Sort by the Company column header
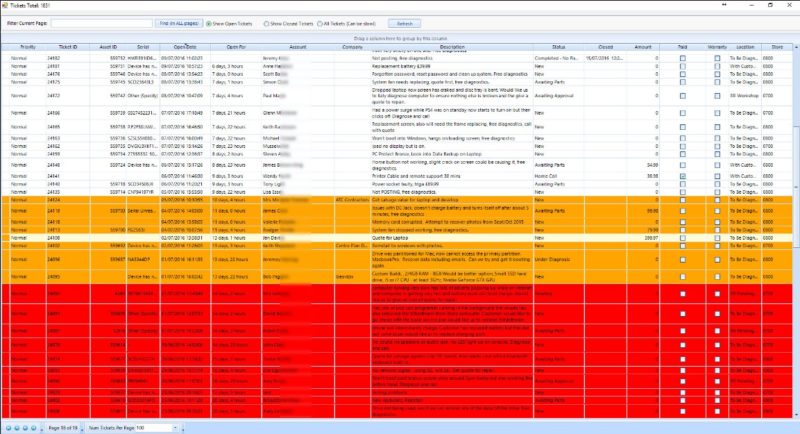 point(353,47)
